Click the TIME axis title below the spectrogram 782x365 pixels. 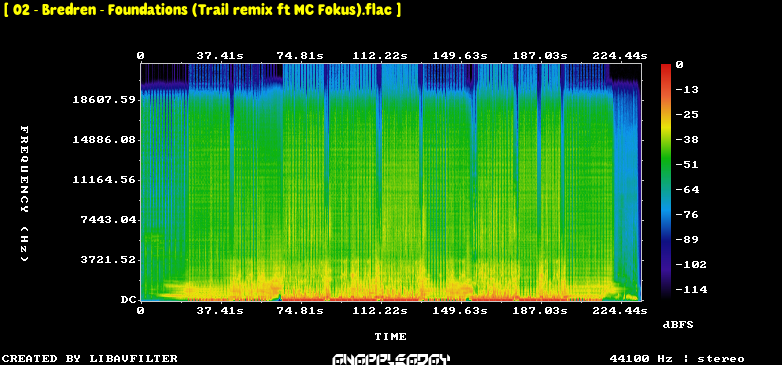pyautogui.click(x=391, y=337)
